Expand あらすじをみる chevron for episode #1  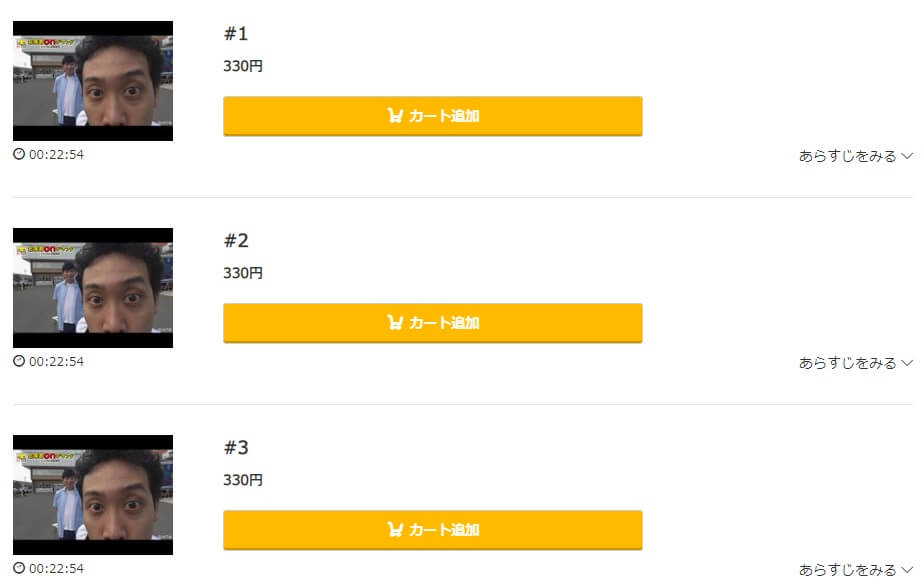point(907,156)
